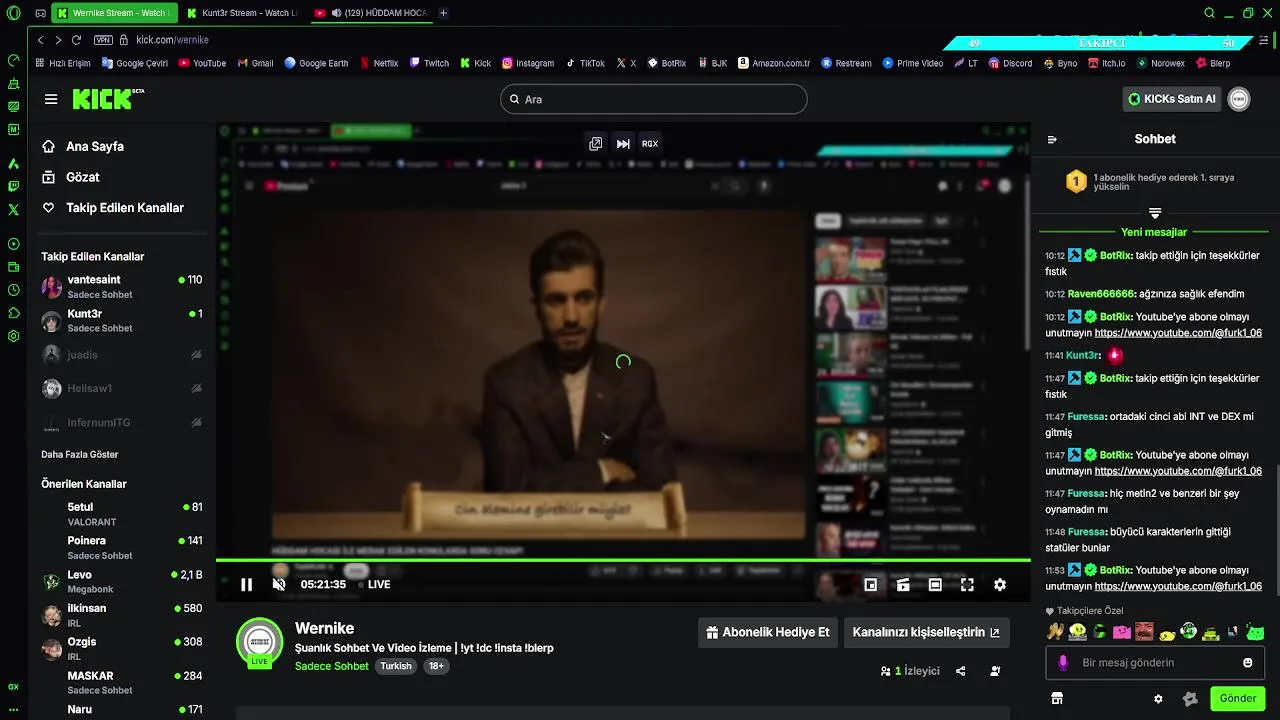
Task: Expand Daha Fazla Göster
Action: pyautogui.click(x=80, y=454)
